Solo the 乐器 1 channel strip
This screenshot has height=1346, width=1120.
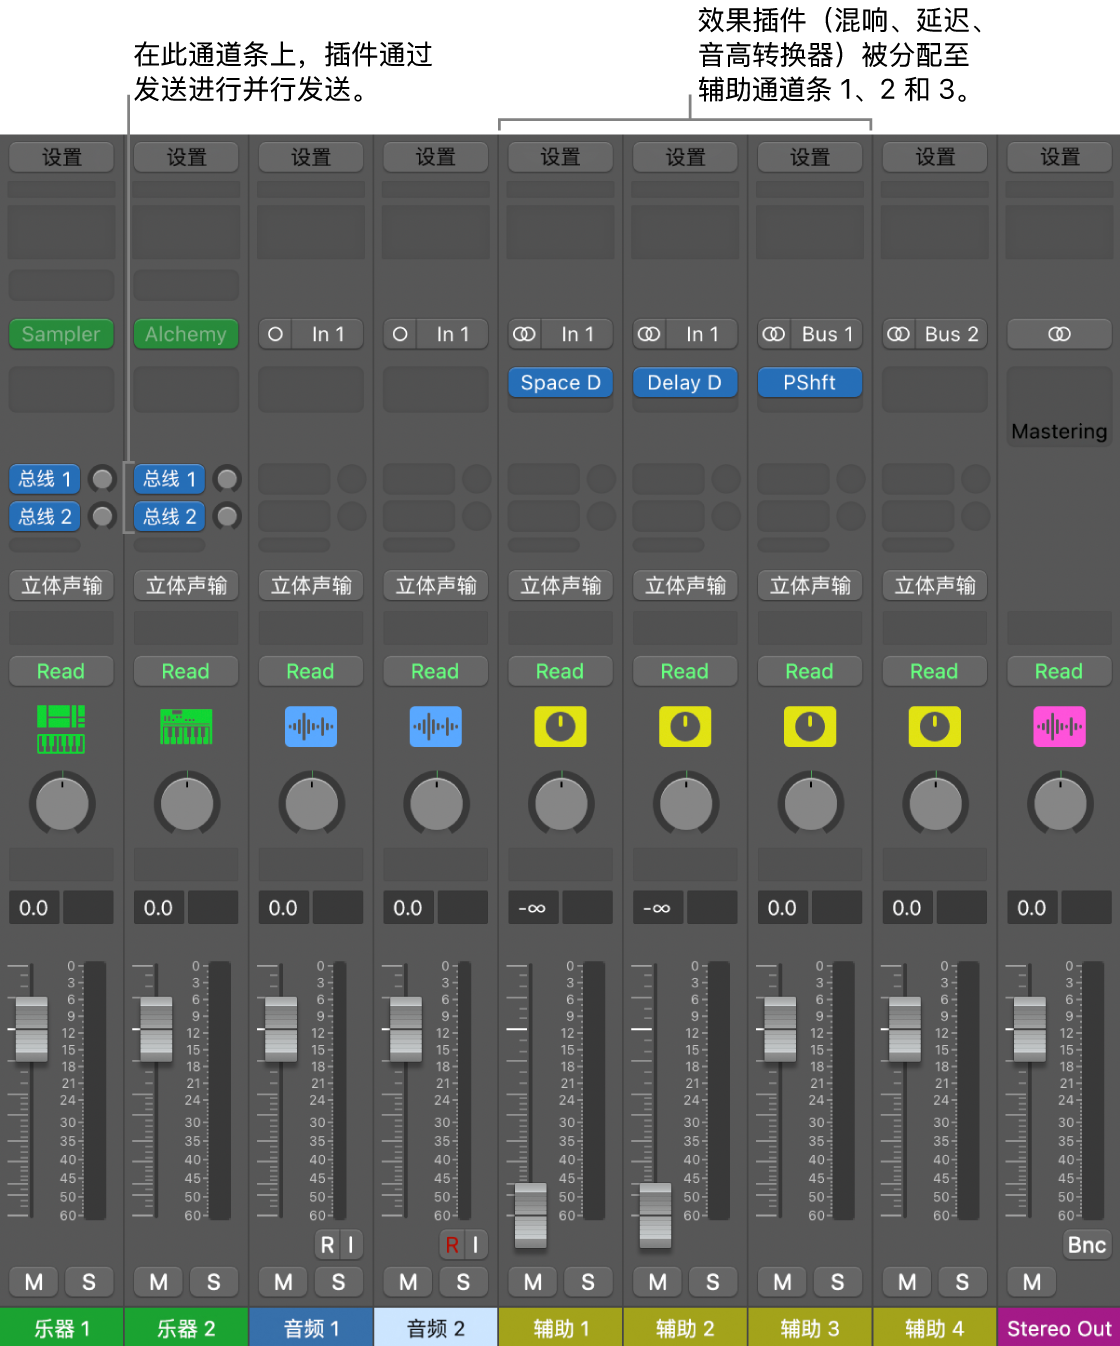click(x=89, y=1282)
